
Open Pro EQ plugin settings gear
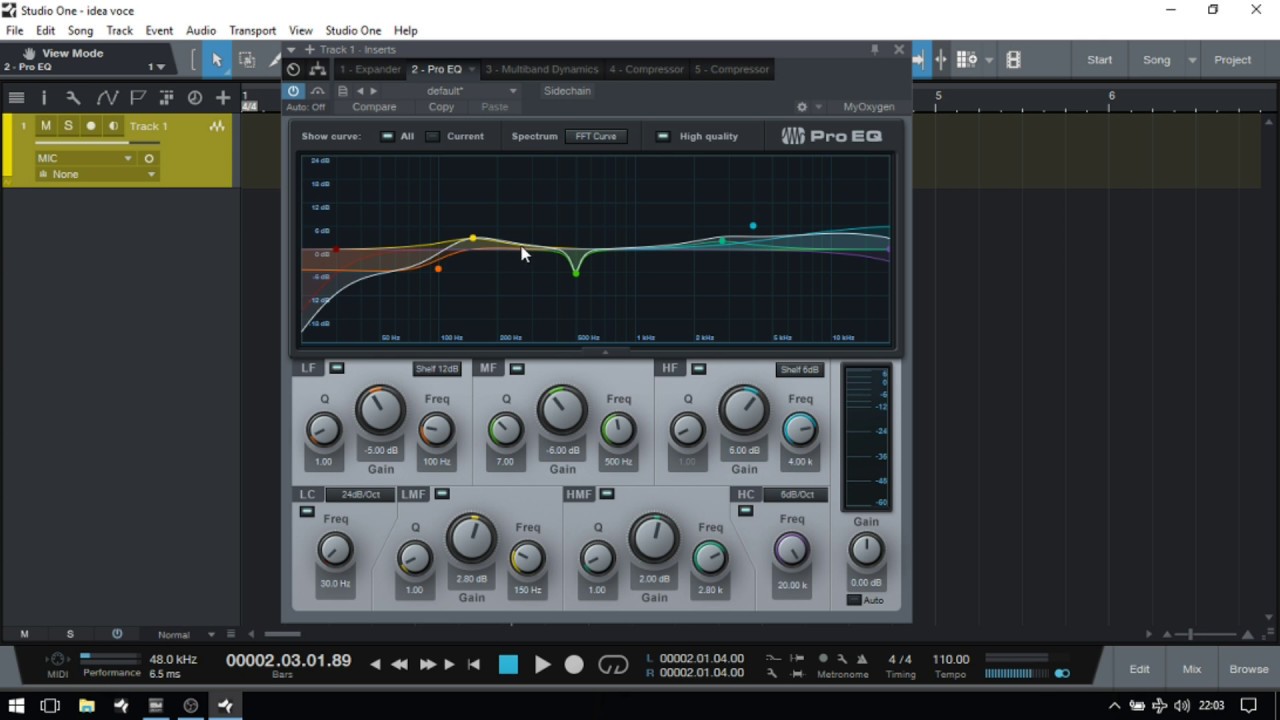802,107
